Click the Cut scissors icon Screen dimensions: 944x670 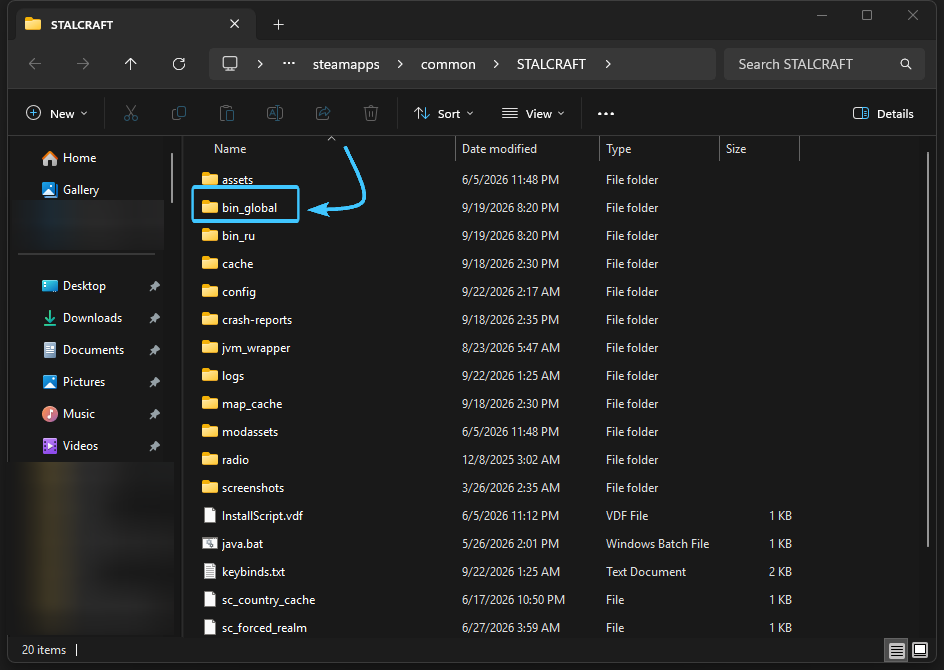tap(131, 113)
